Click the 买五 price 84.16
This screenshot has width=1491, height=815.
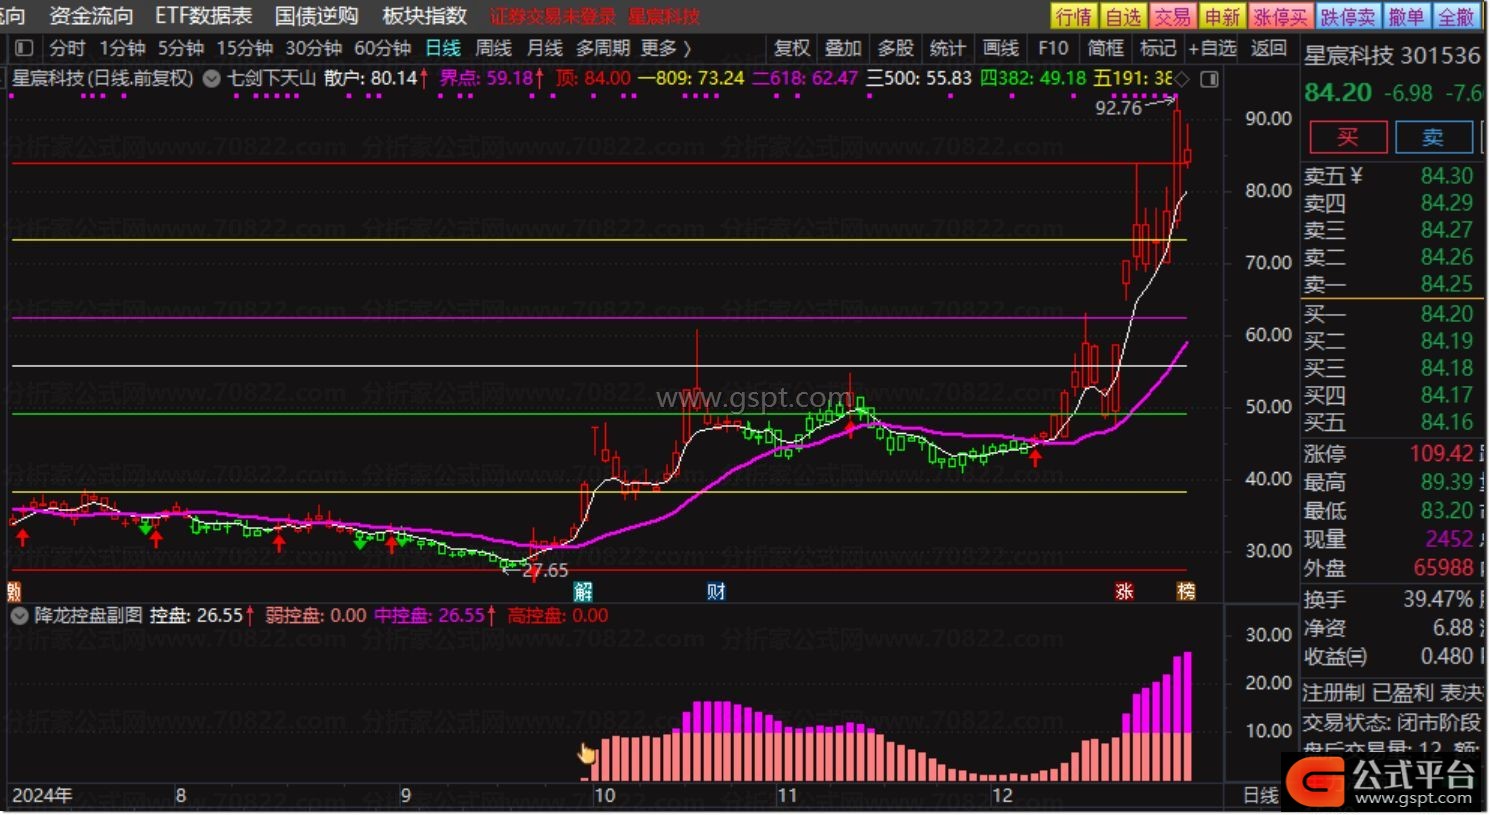coord(1447,422)
